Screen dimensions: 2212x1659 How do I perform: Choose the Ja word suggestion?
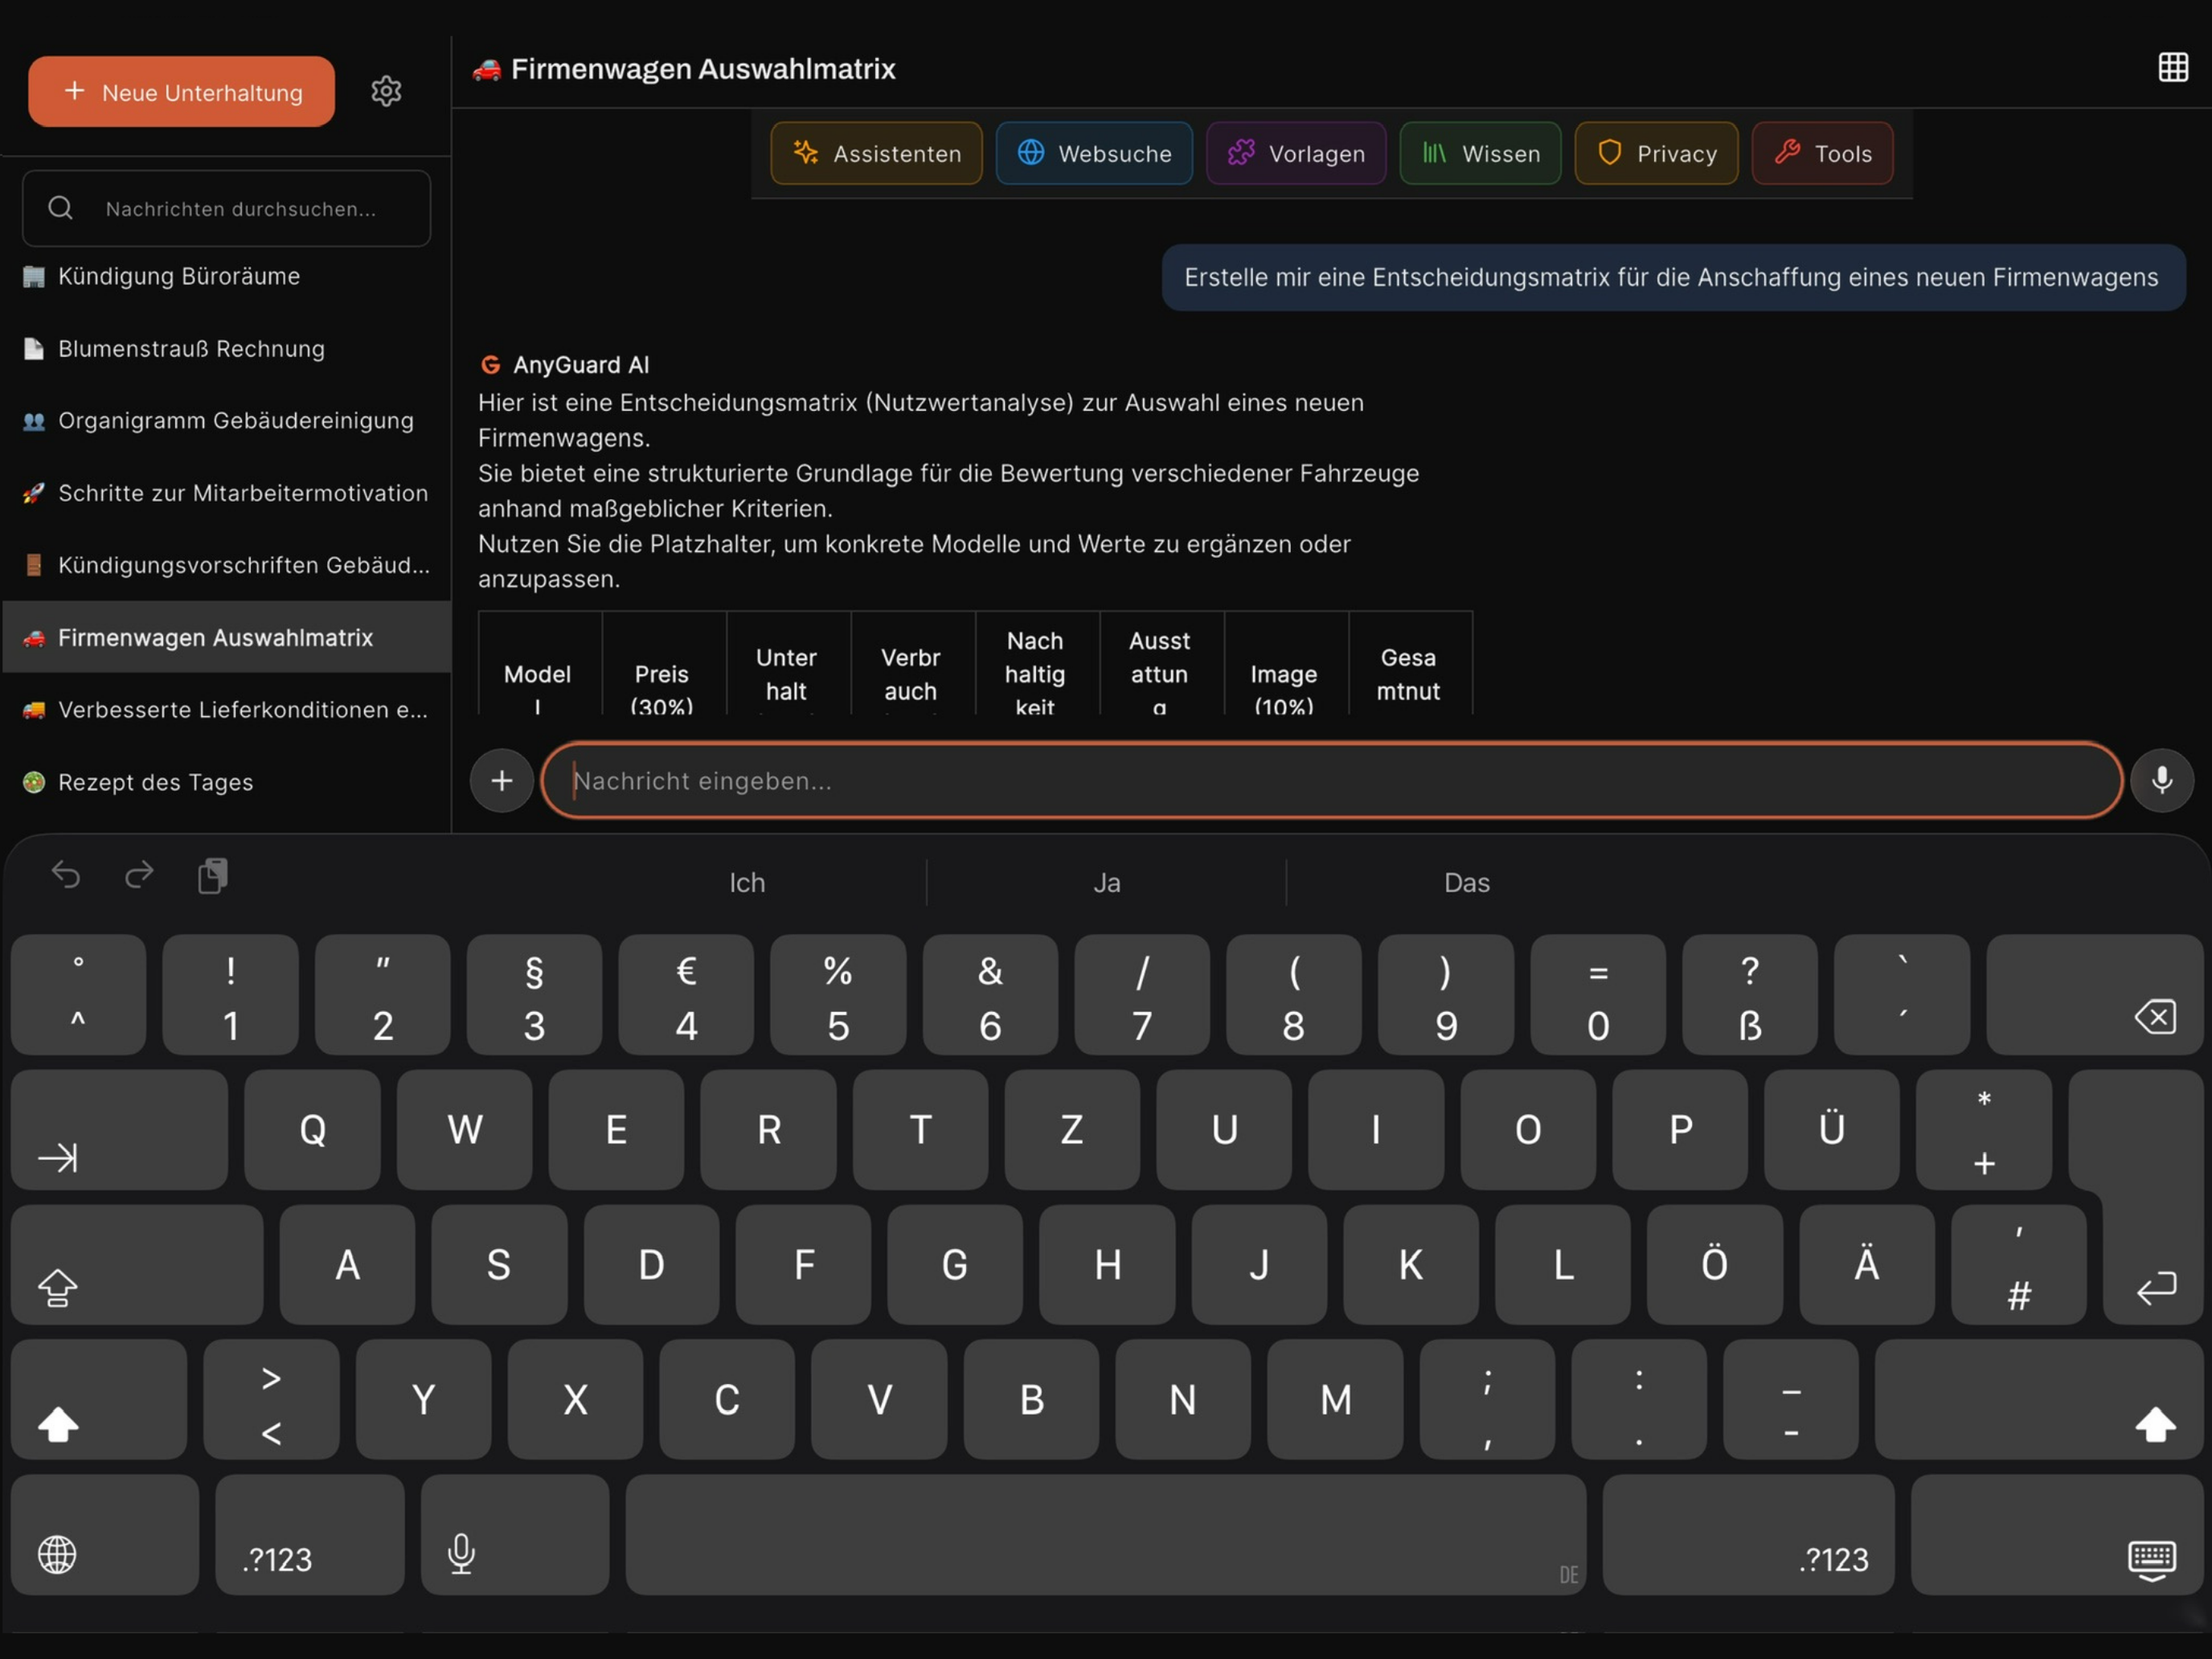[x=1106, y=883]
